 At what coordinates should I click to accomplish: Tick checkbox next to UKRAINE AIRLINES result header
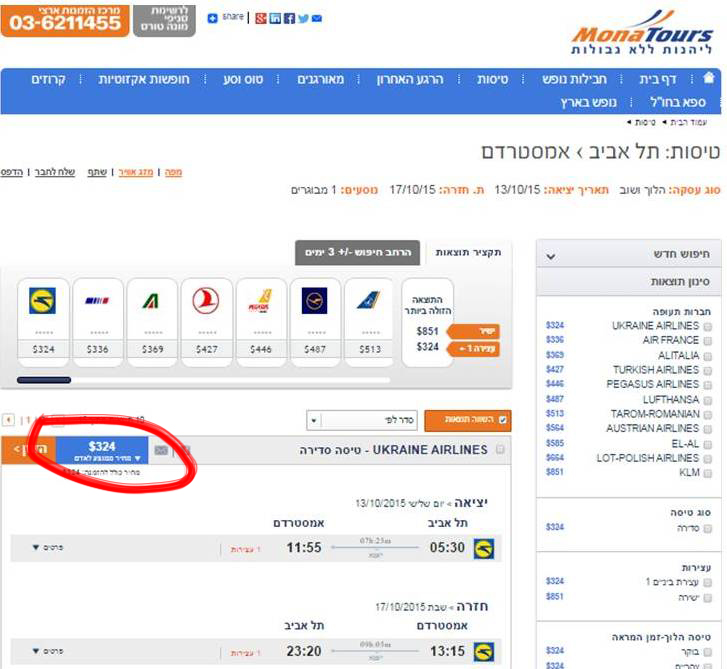point(500,449)
